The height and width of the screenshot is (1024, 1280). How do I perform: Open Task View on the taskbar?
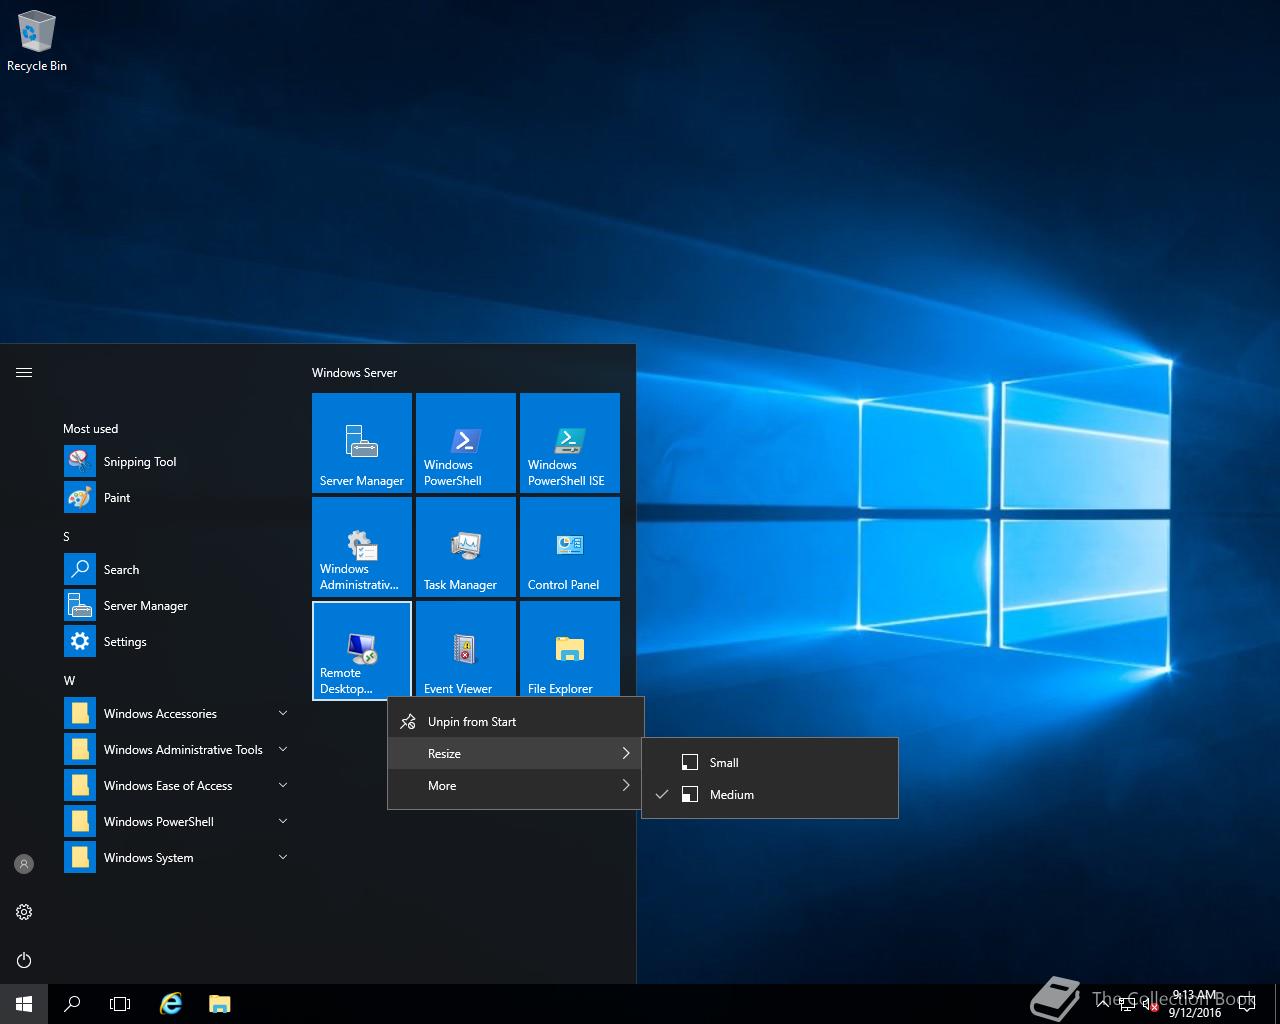coord(120,1004)
